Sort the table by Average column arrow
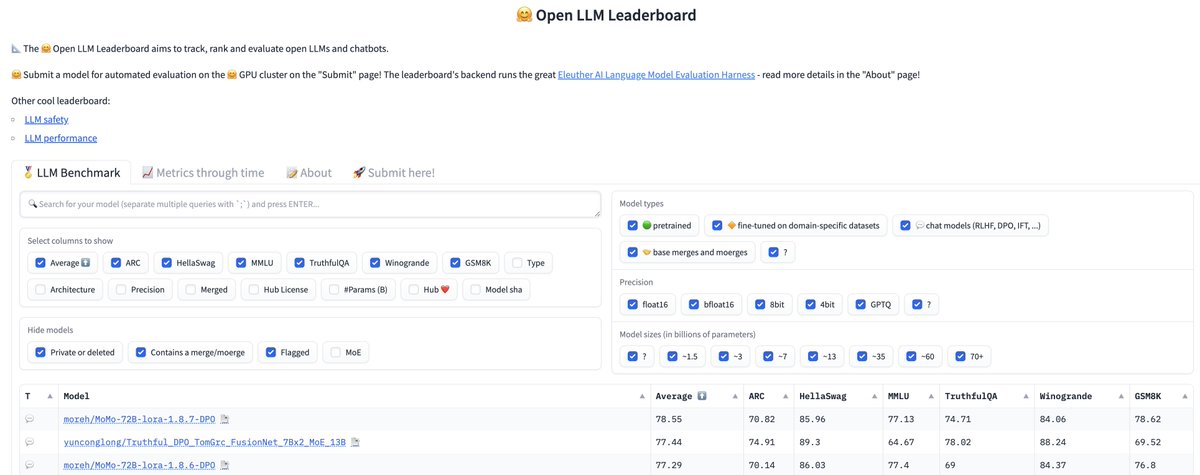The width and height of the screenshot is (1200, 475). [737, 396]
